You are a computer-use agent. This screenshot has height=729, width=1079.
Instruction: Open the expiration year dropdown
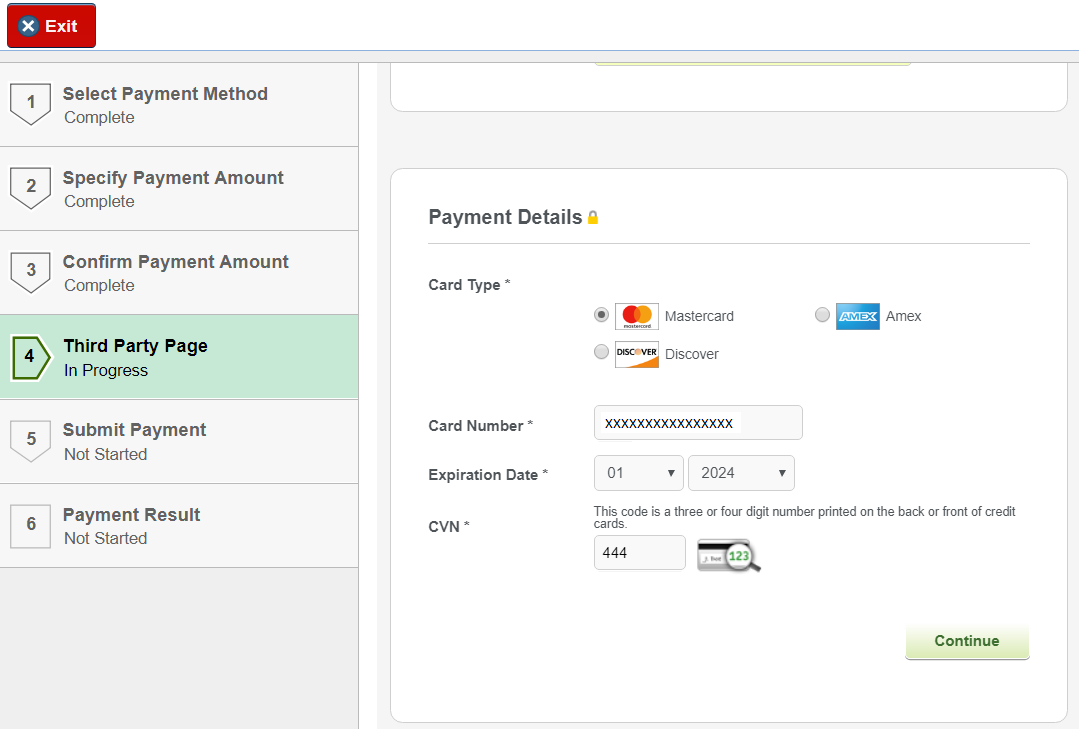(741, 473)
